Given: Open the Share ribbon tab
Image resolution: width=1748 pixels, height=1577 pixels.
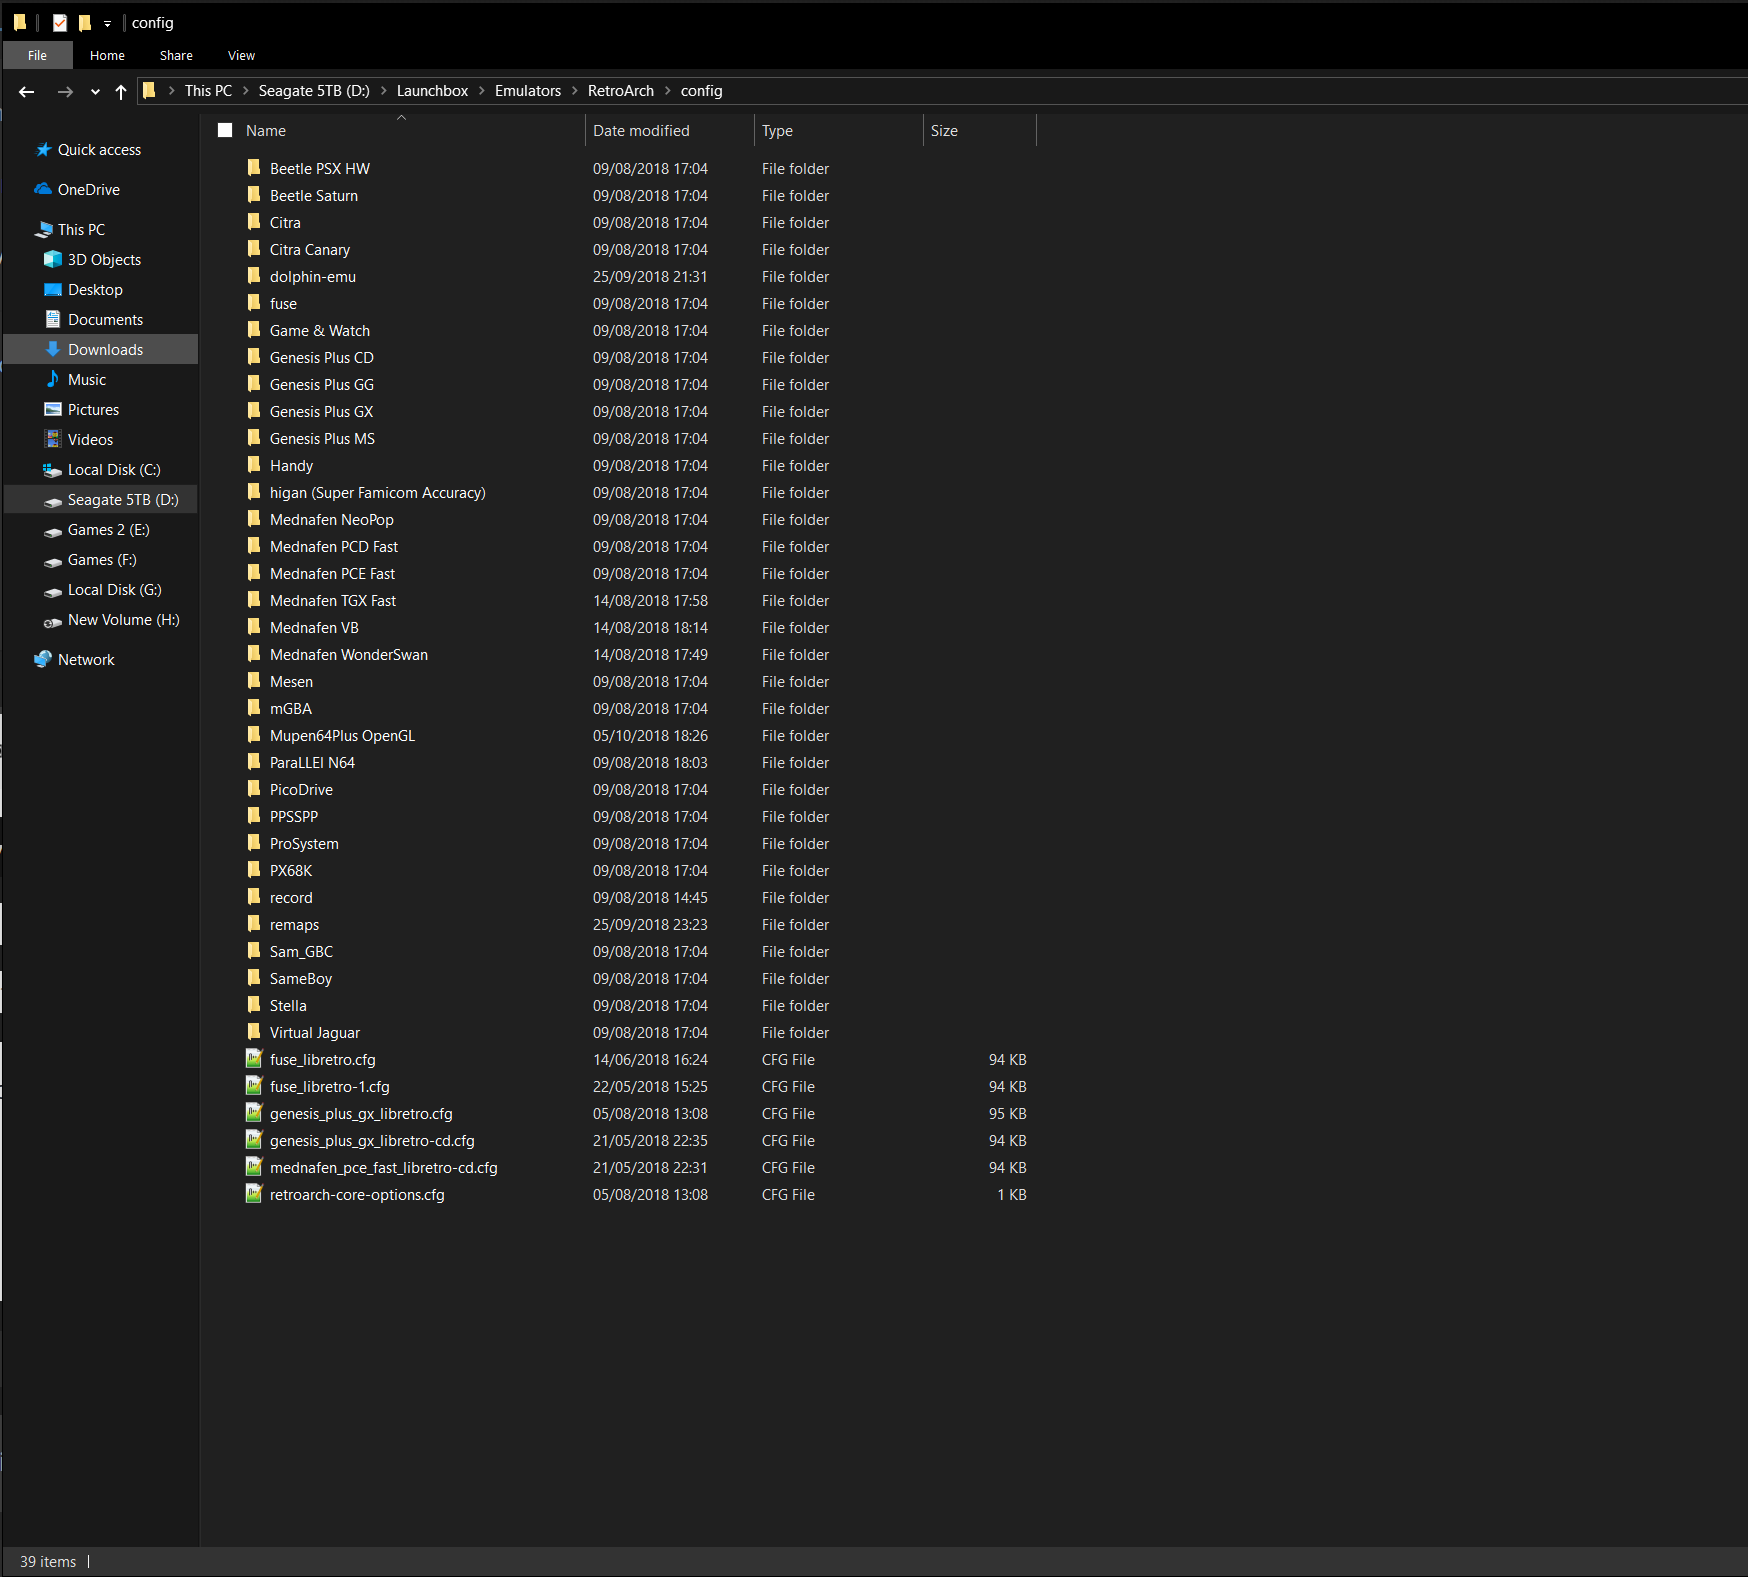Looking at the screenshot, I should point(176,55).
